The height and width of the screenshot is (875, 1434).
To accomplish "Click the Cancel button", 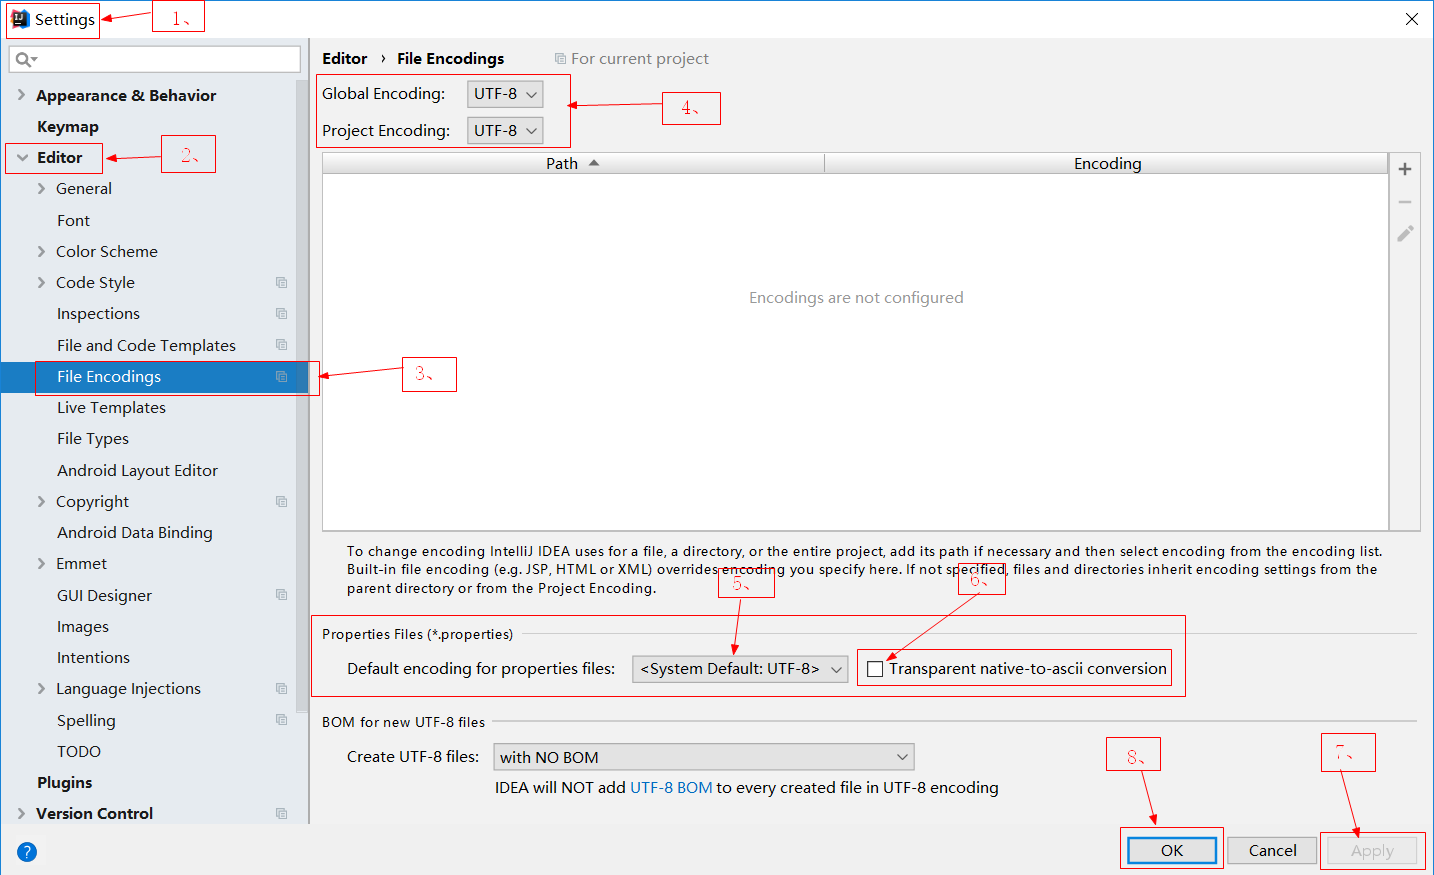I will coord(1272,850).
